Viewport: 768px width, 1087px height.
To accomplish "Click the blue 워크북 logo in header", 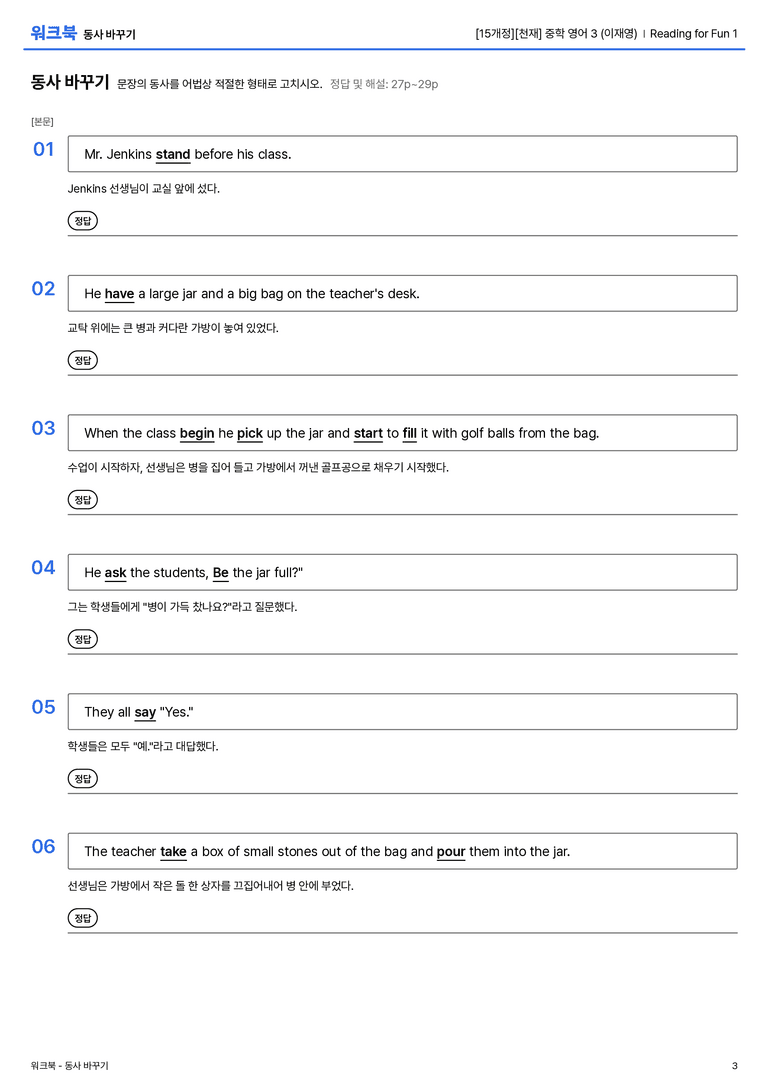I will (53, 33).
